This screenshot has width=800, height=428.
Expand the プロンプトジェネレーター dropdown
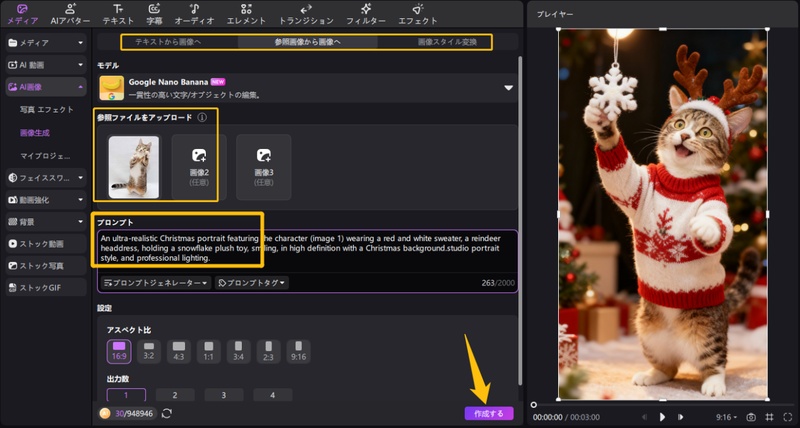(155, 283)
